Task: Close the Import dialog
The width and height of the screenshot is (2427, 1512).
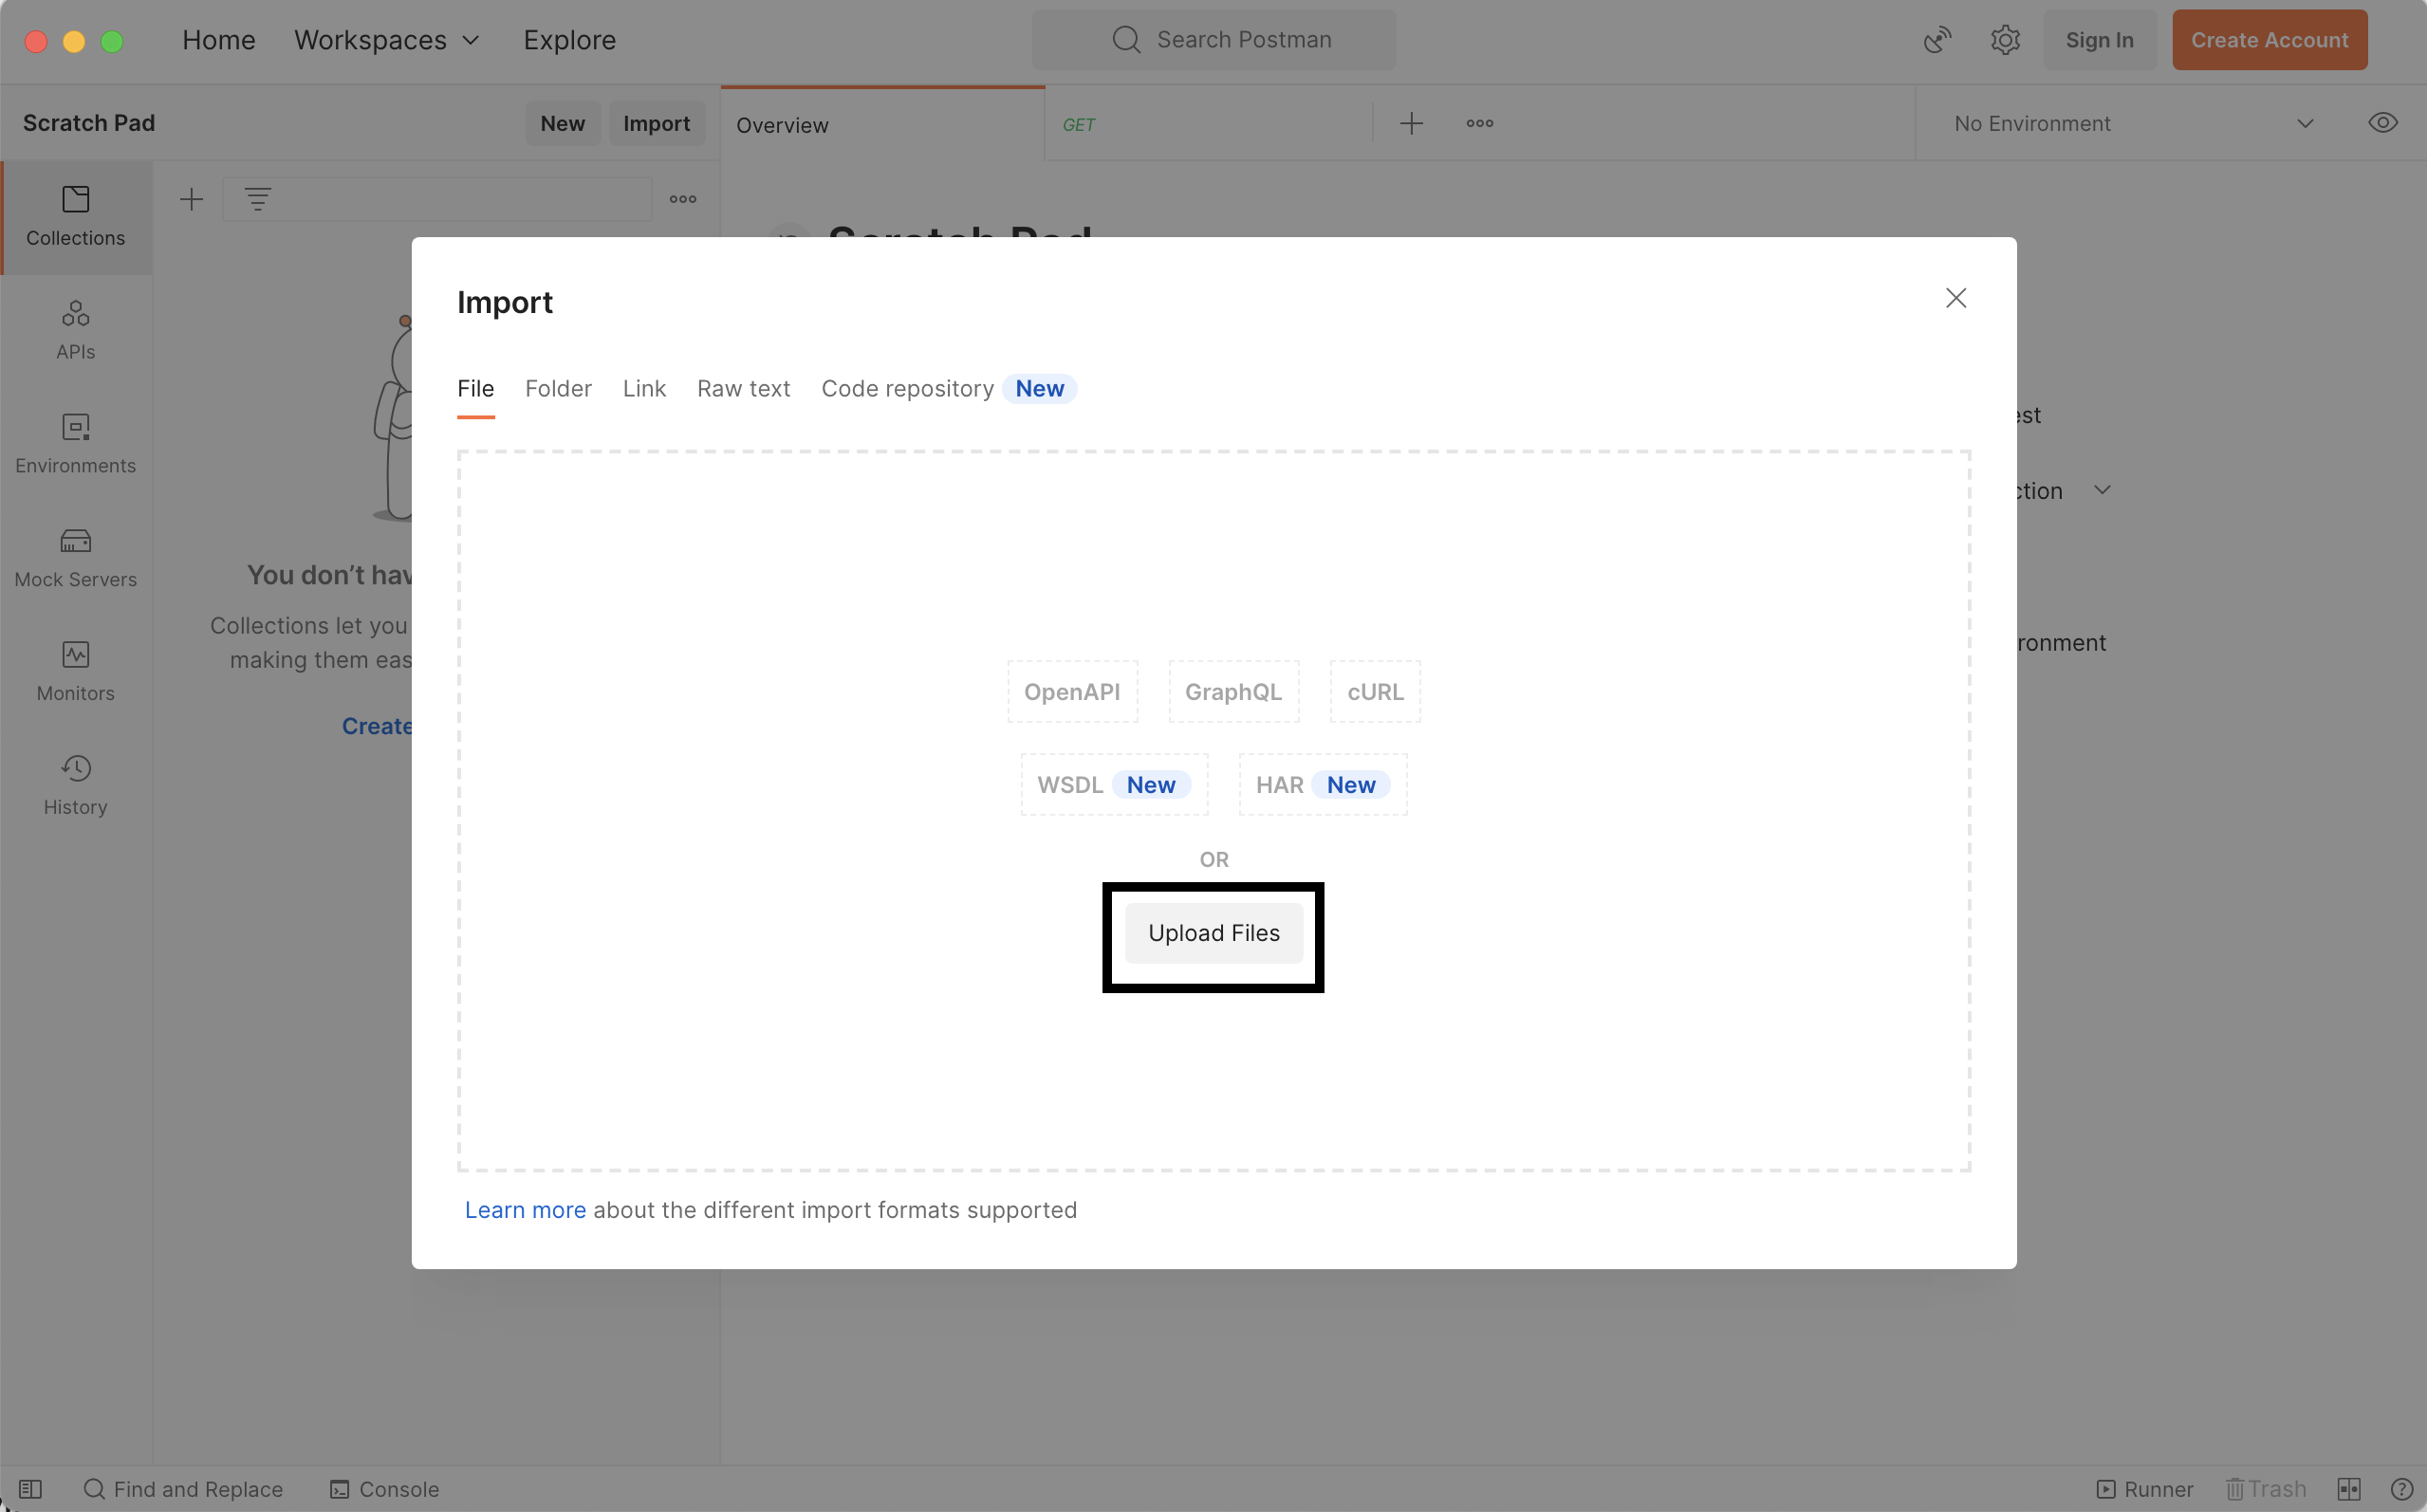Action: point(1956,298)
